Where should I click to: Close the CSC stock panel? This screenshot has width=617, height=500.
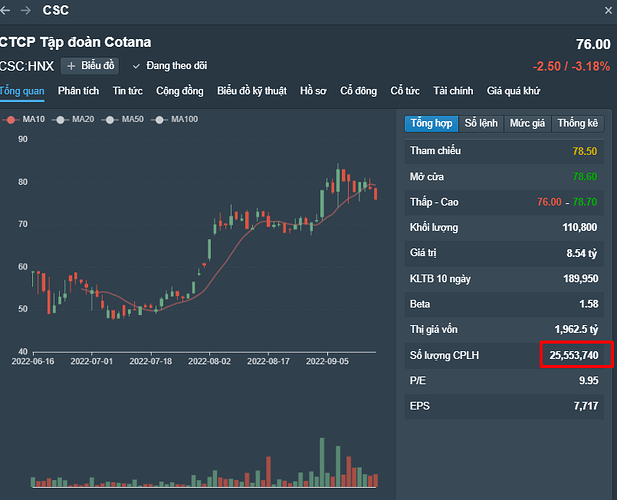(x=608, y=11)
